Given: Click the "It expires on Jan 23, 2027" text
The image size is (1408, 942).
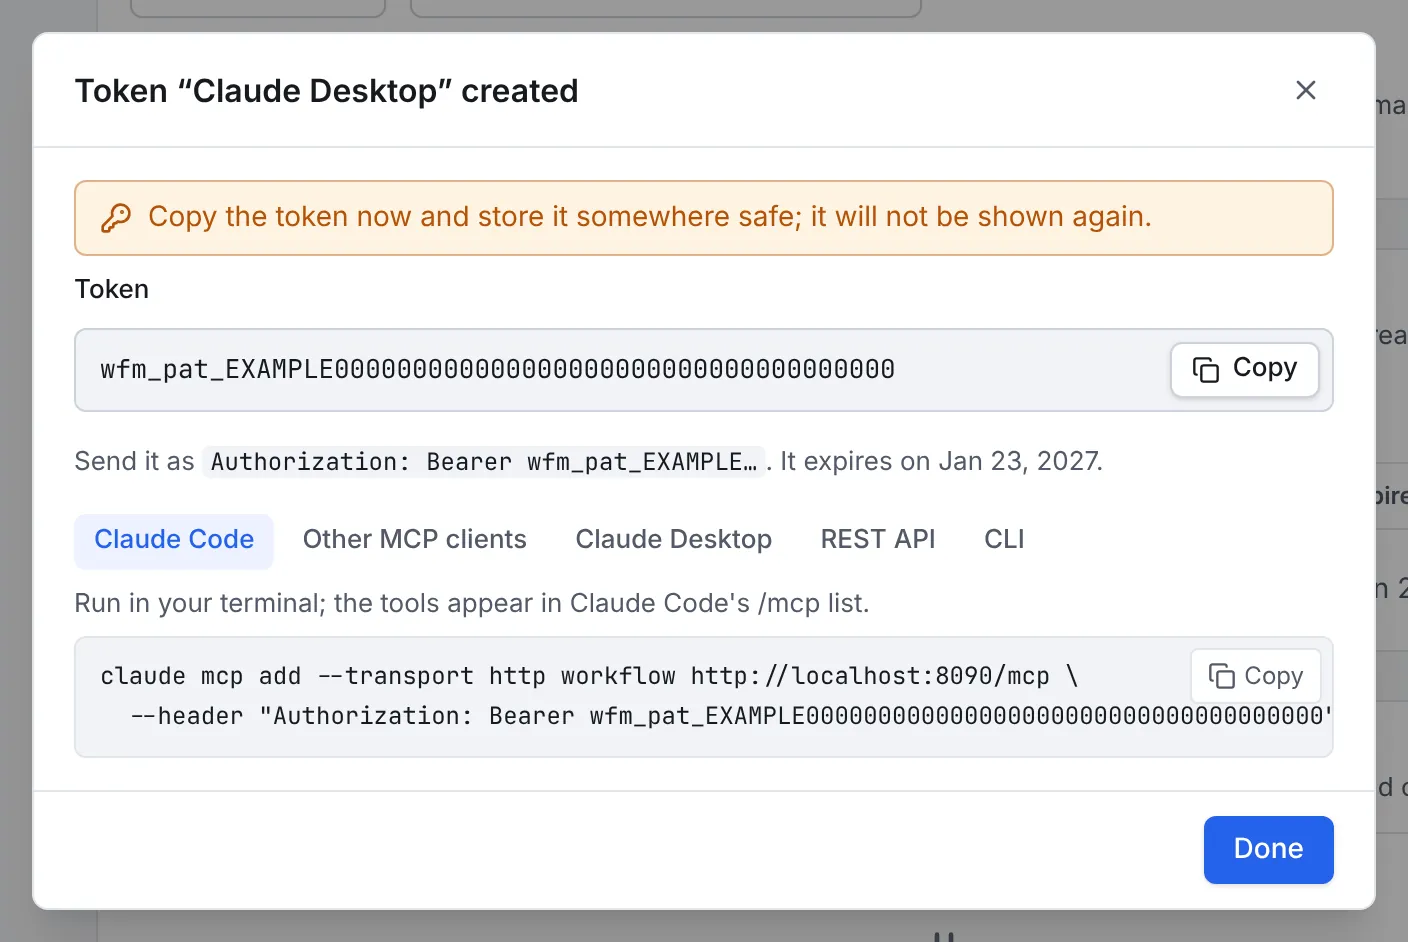Looking at the screenshot, I should tap(941, 462).
